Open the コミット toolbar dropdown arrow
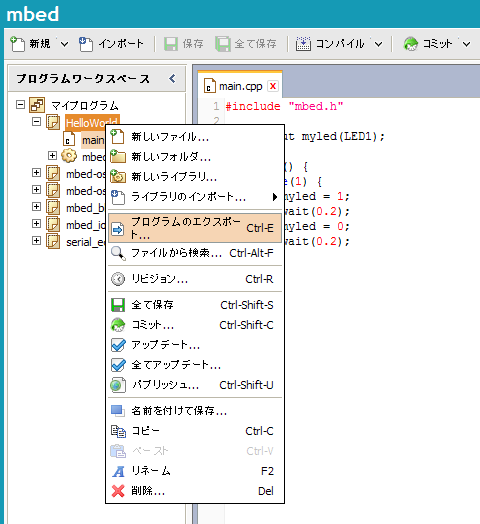Image resolution: width=480 pixels, height=524 pixels. [x=466, y=44]
